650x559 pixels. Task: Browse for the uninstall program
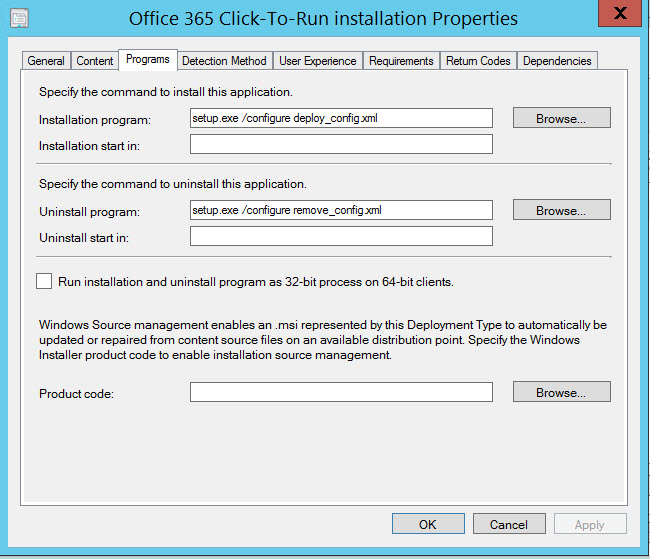pos(561,210)
